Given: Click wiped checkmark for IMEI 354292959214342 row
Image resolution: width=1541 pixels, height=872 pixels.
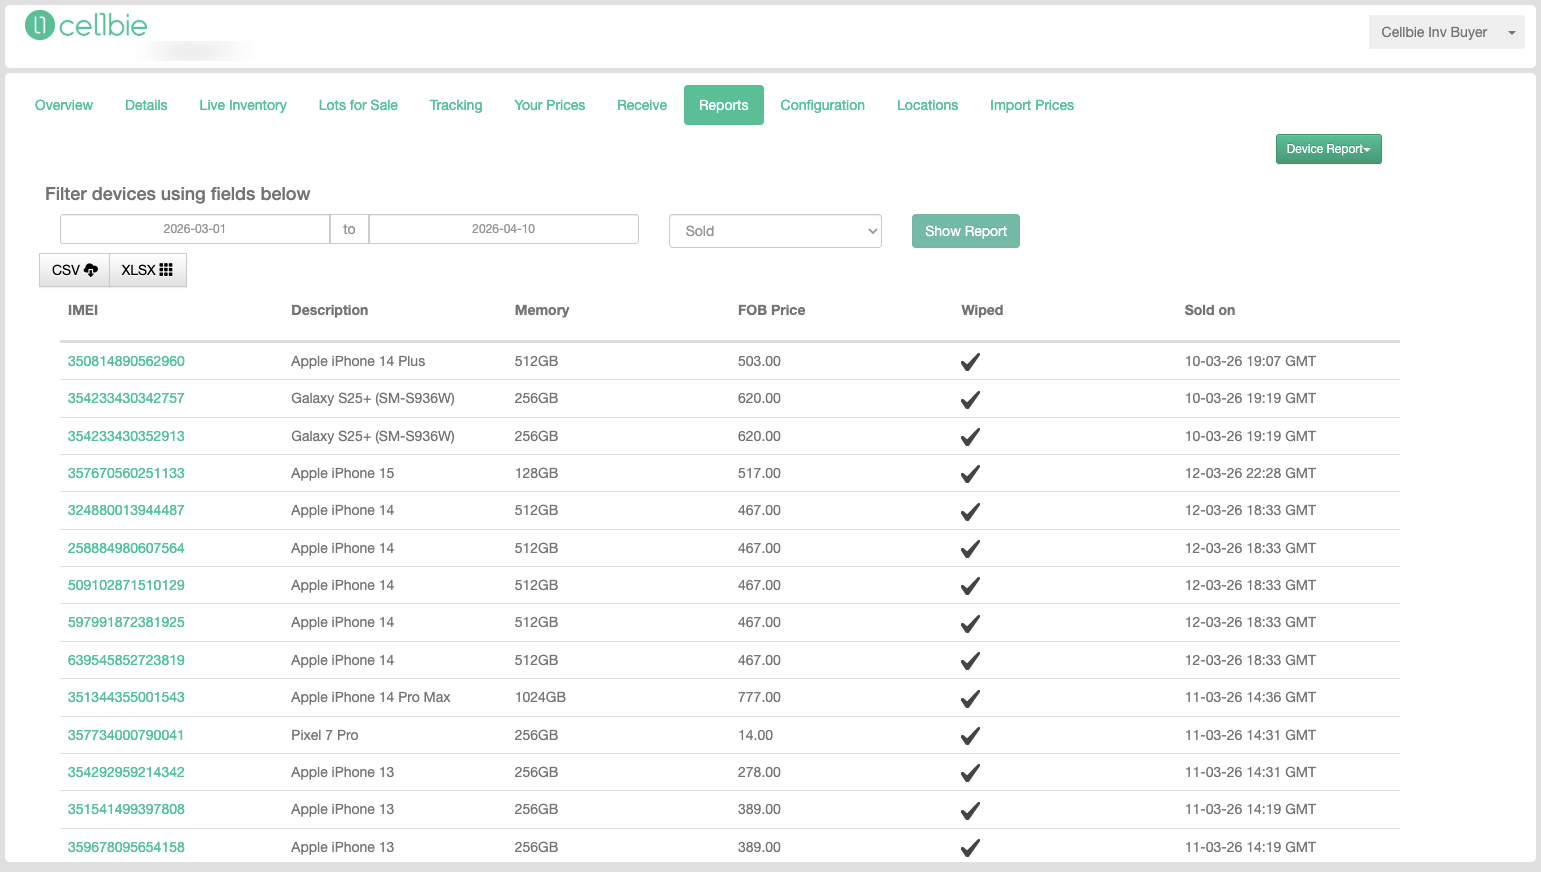Looking at the screenshot, I should [970, 773].
